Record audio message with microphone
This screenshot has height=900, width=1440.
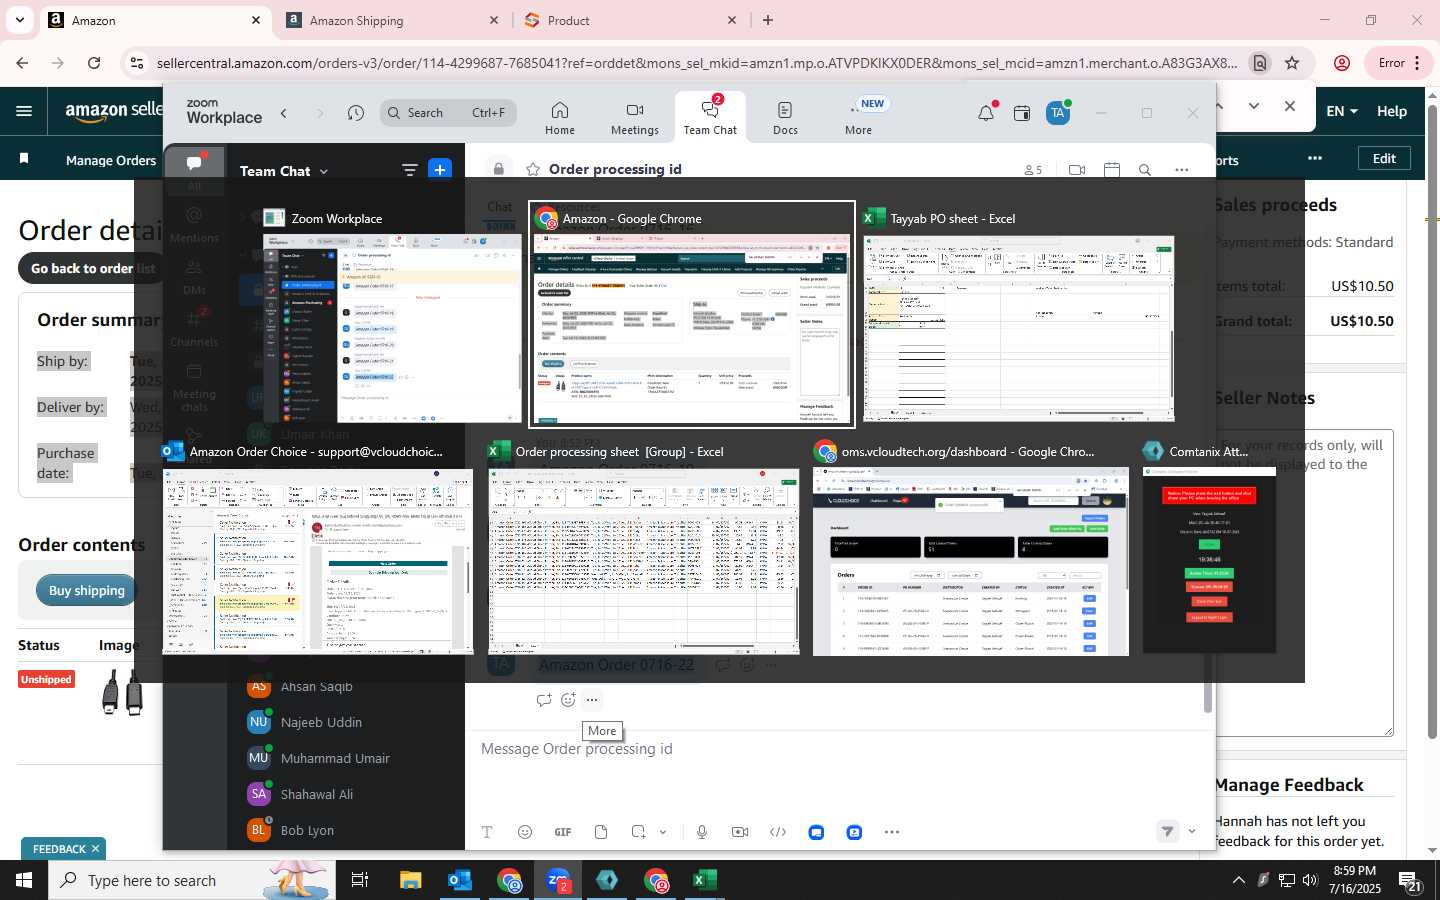(702, 832)
